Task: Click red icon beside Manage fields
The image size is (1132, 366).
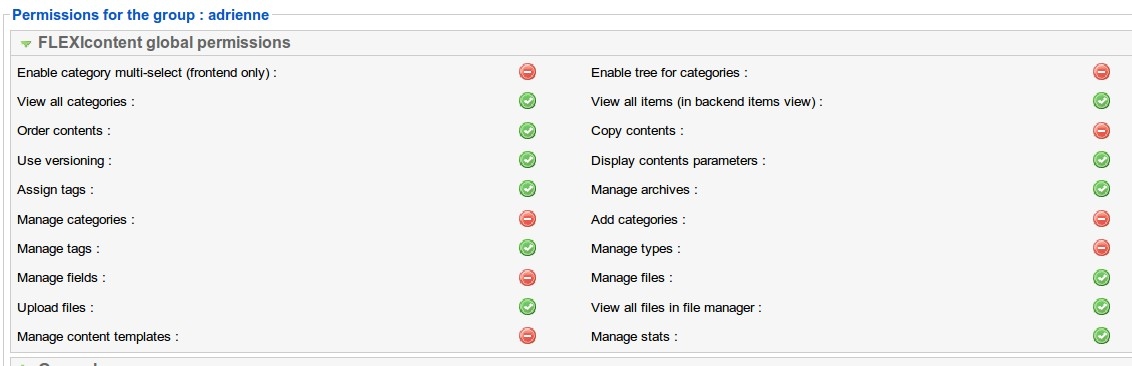Action: click(x=528, y=277)
